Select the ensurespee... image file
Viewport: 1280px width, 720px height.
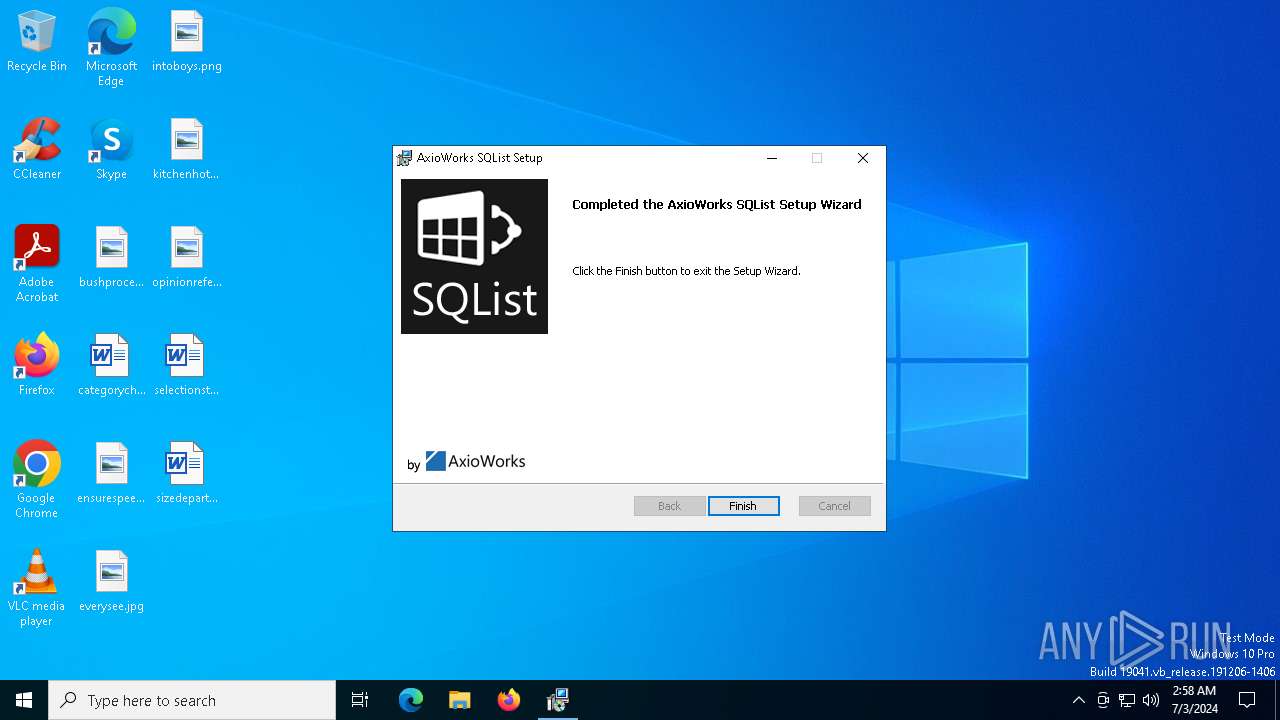111,474
